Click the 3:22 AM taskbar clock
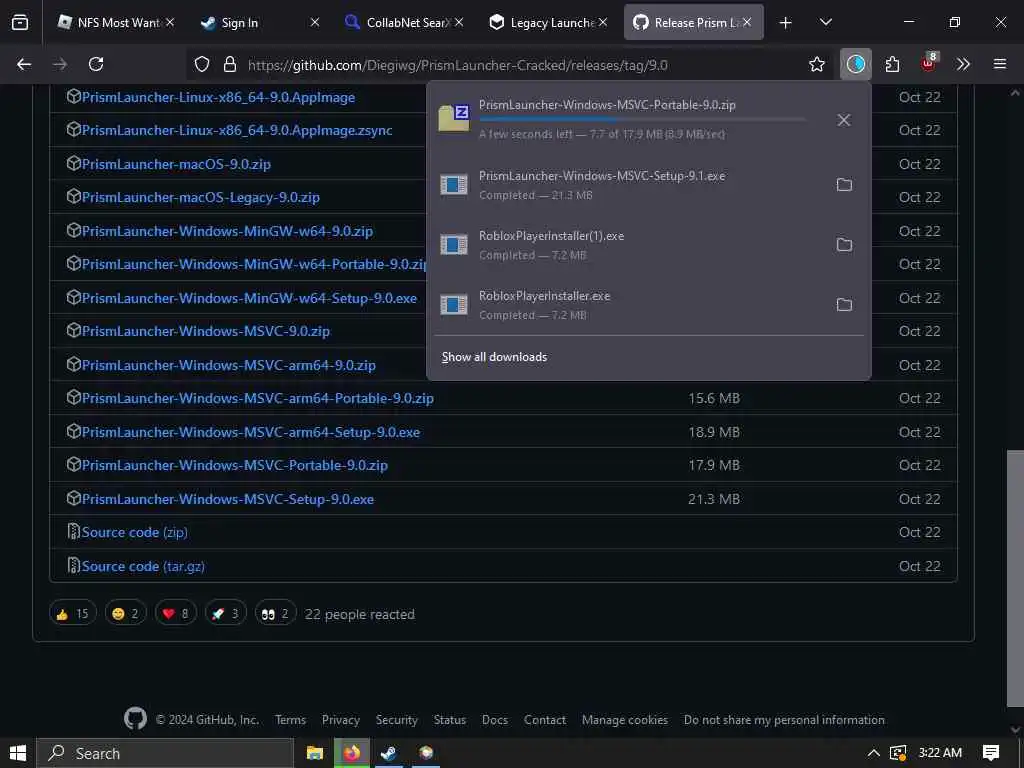This screenshot has width=1024, height=768. pos(940,753)
